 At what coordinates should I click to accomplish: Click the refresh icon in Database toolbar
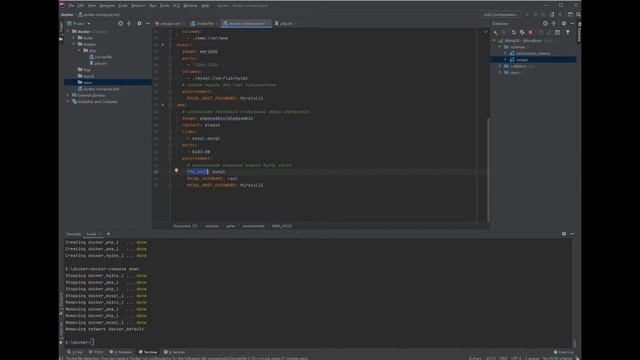[514, 32]
